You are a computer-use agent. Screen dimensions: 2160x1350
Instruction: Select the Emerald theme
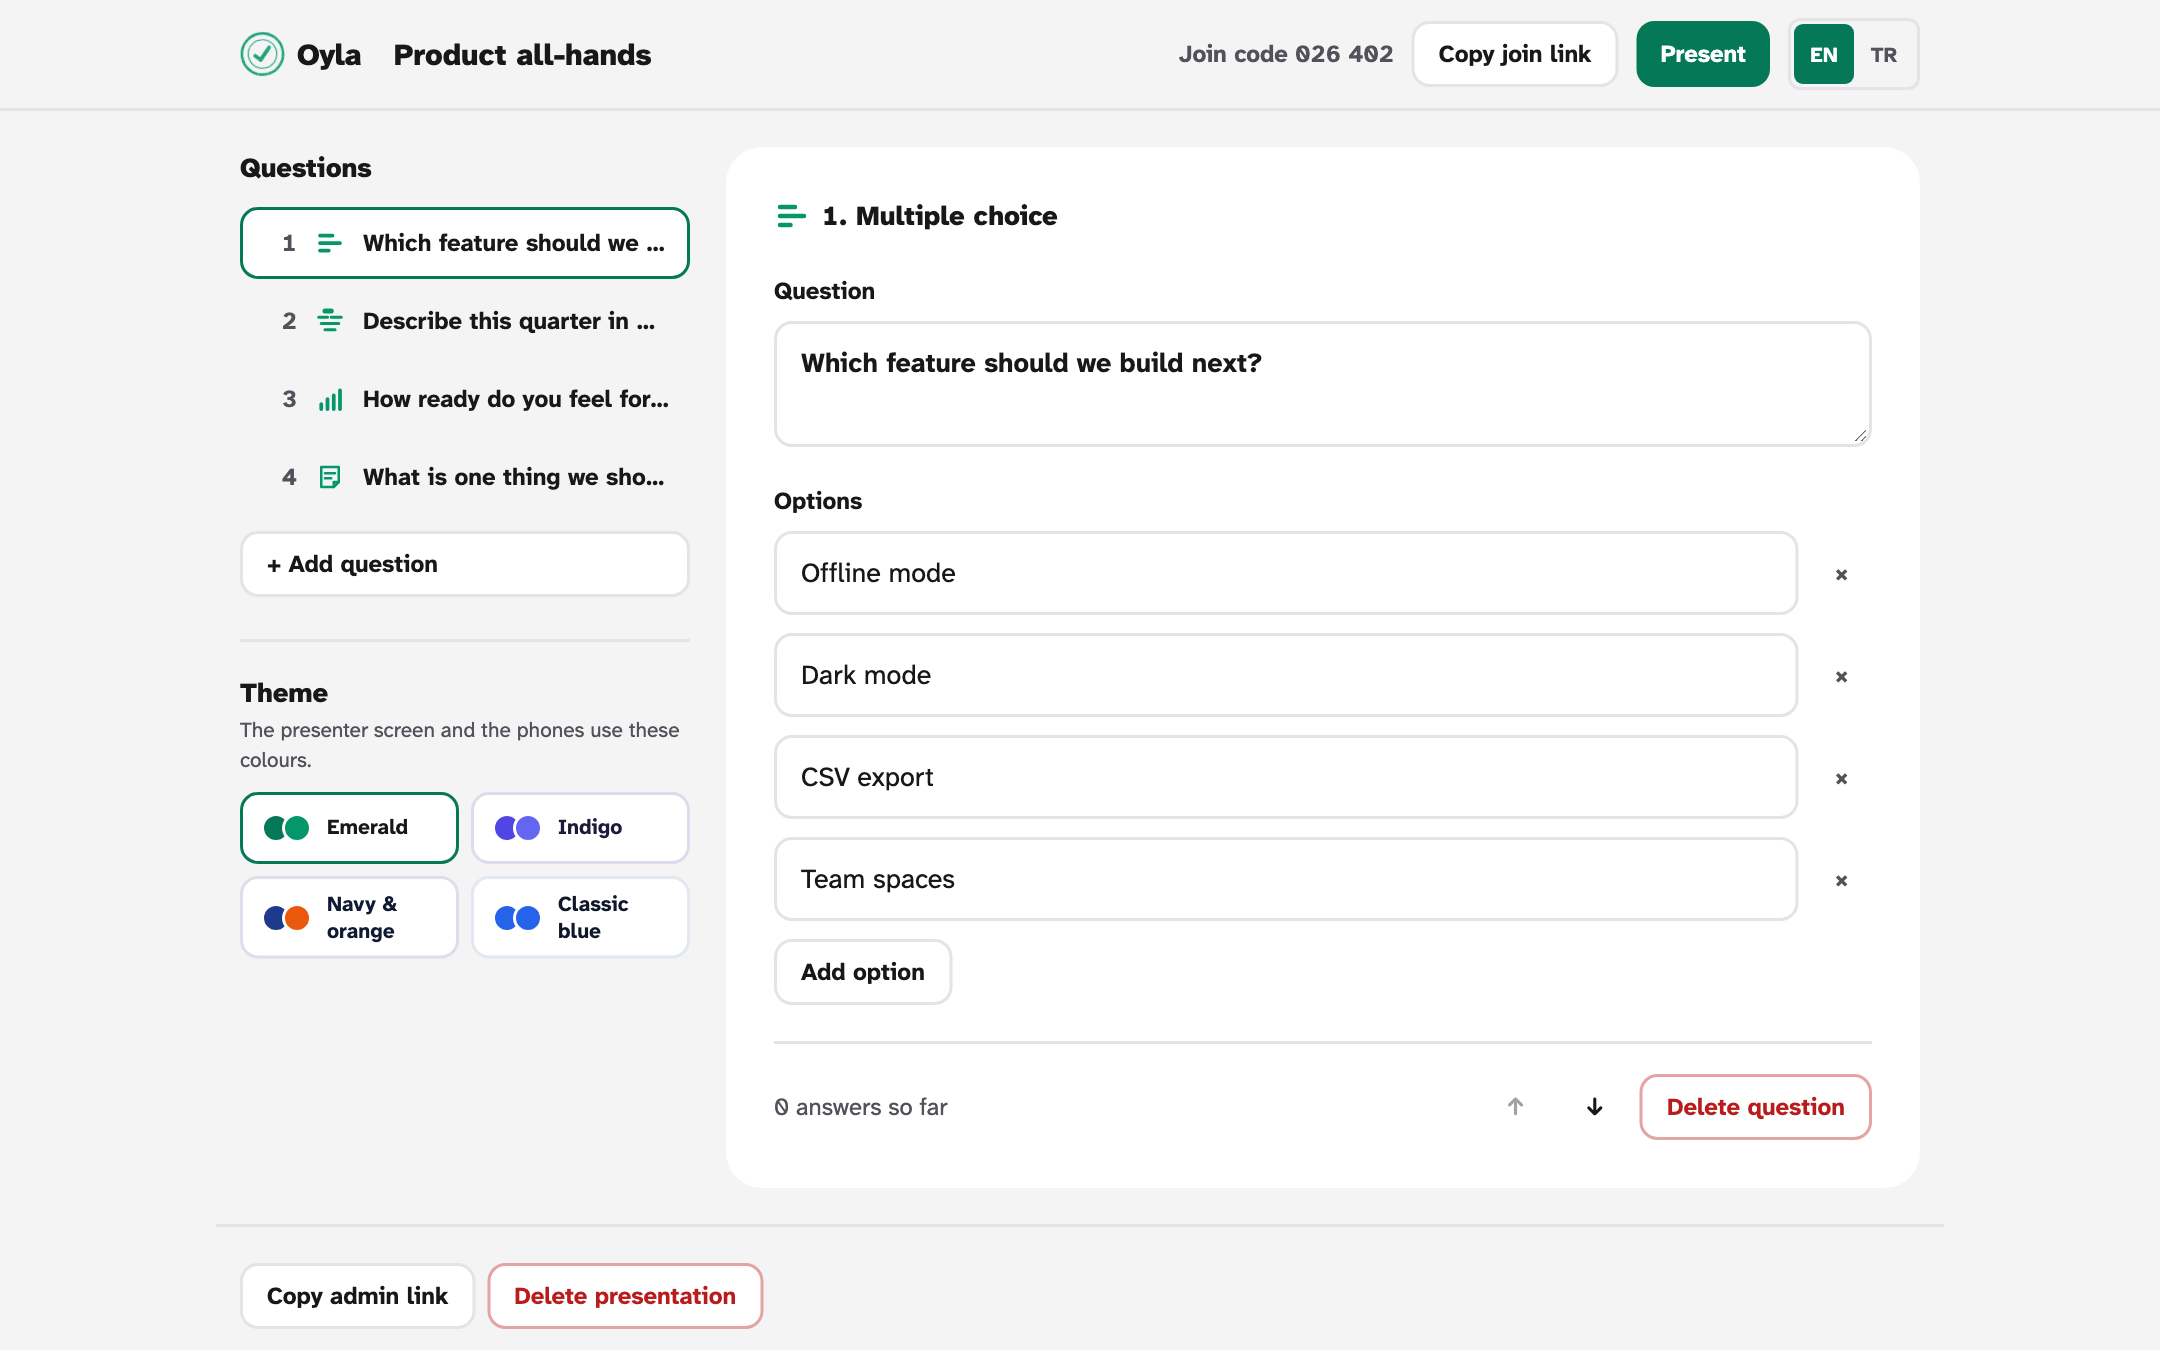click(349, 827)
